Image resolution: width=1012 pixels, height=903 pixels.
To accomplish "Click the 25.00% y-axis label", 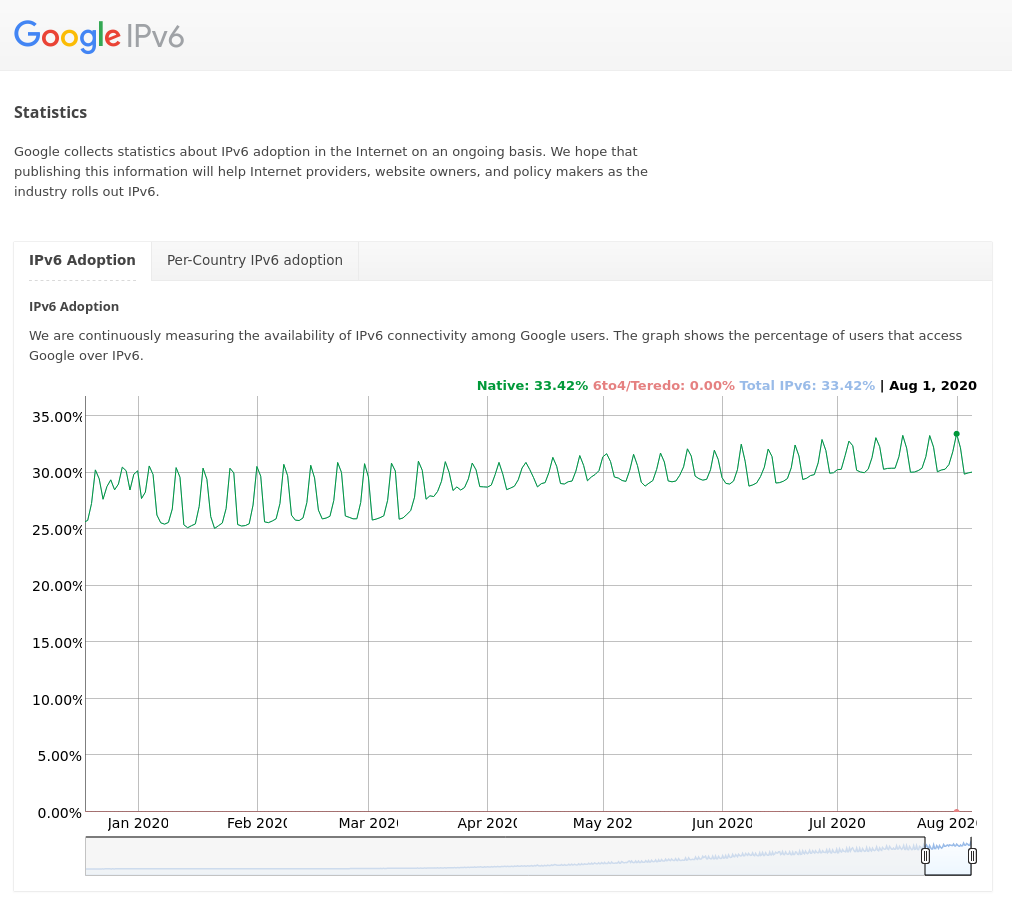I will tap(57, 530).
